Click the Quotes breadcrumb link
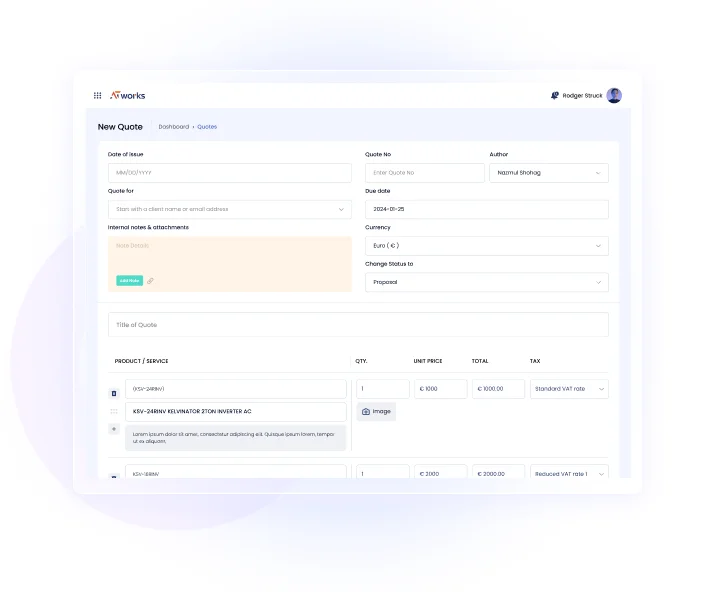Viewport: 704px width, 592px height. point(207,127)
